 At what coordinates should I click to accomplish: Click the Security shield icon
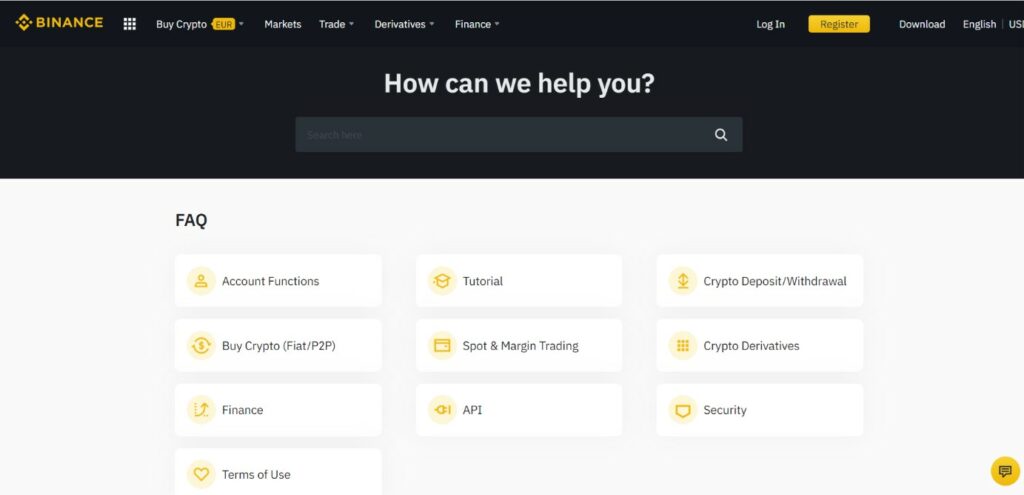click(x=682, y=410)
